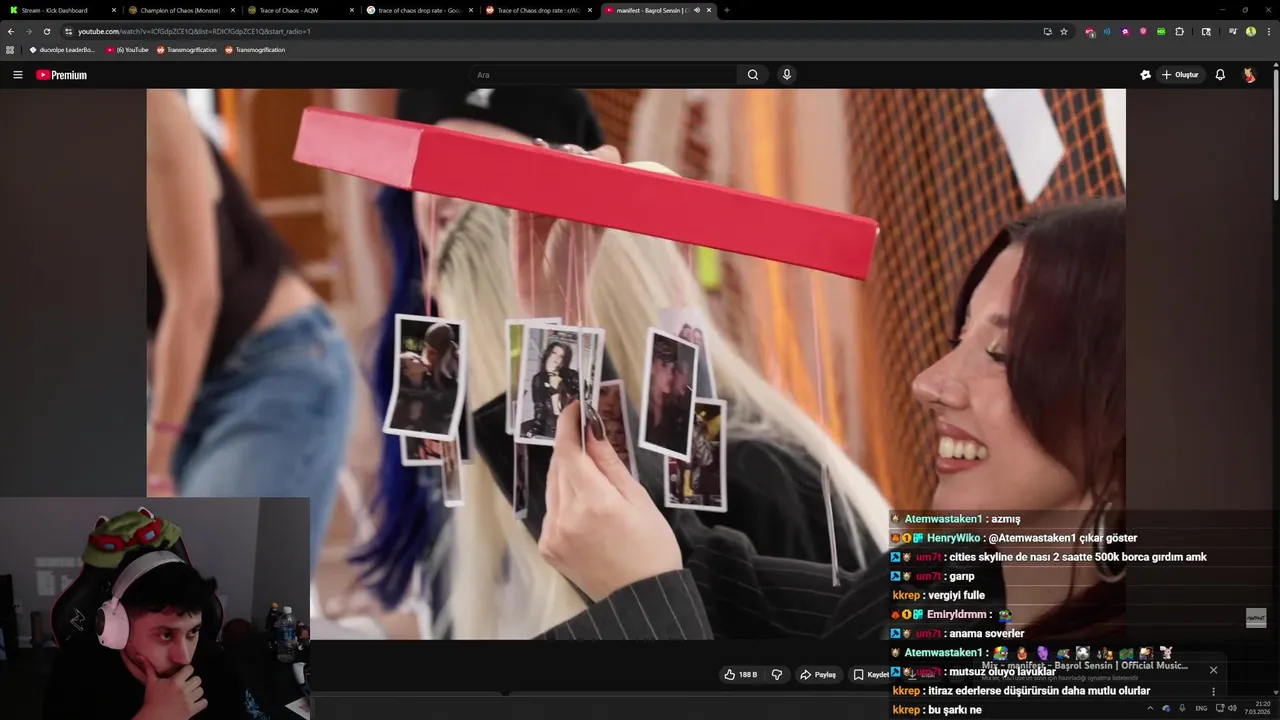The height and width of the screenshot is (720, 1280).
Task: Click the red badged extension icon
Action: 1090,31
